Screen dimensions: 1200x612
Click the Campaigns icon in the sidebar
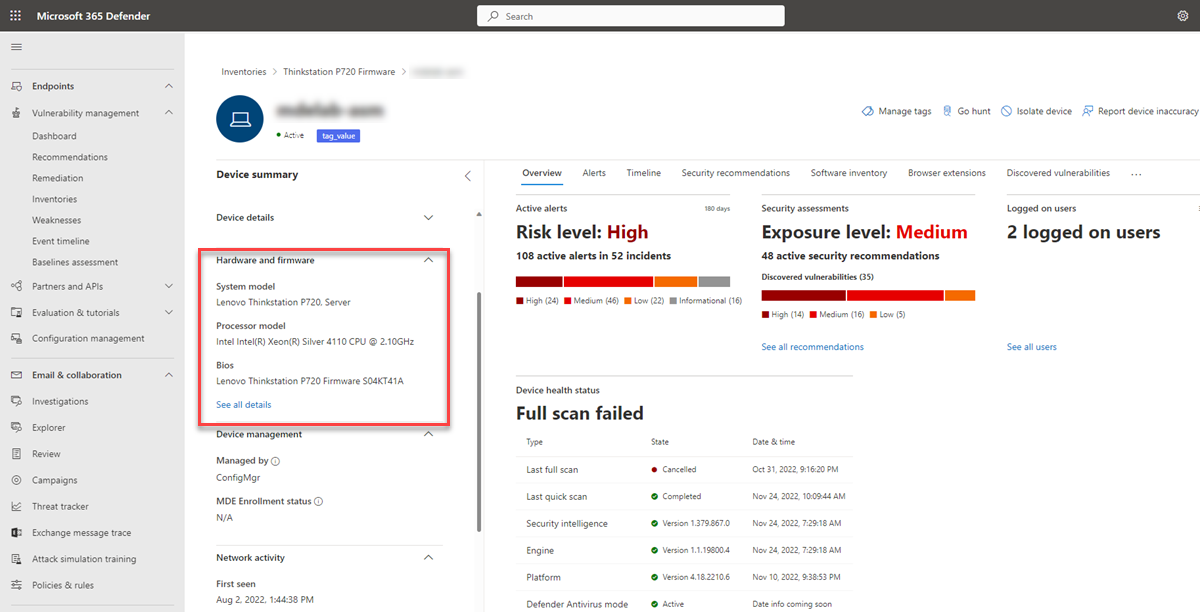pos(16,480)
